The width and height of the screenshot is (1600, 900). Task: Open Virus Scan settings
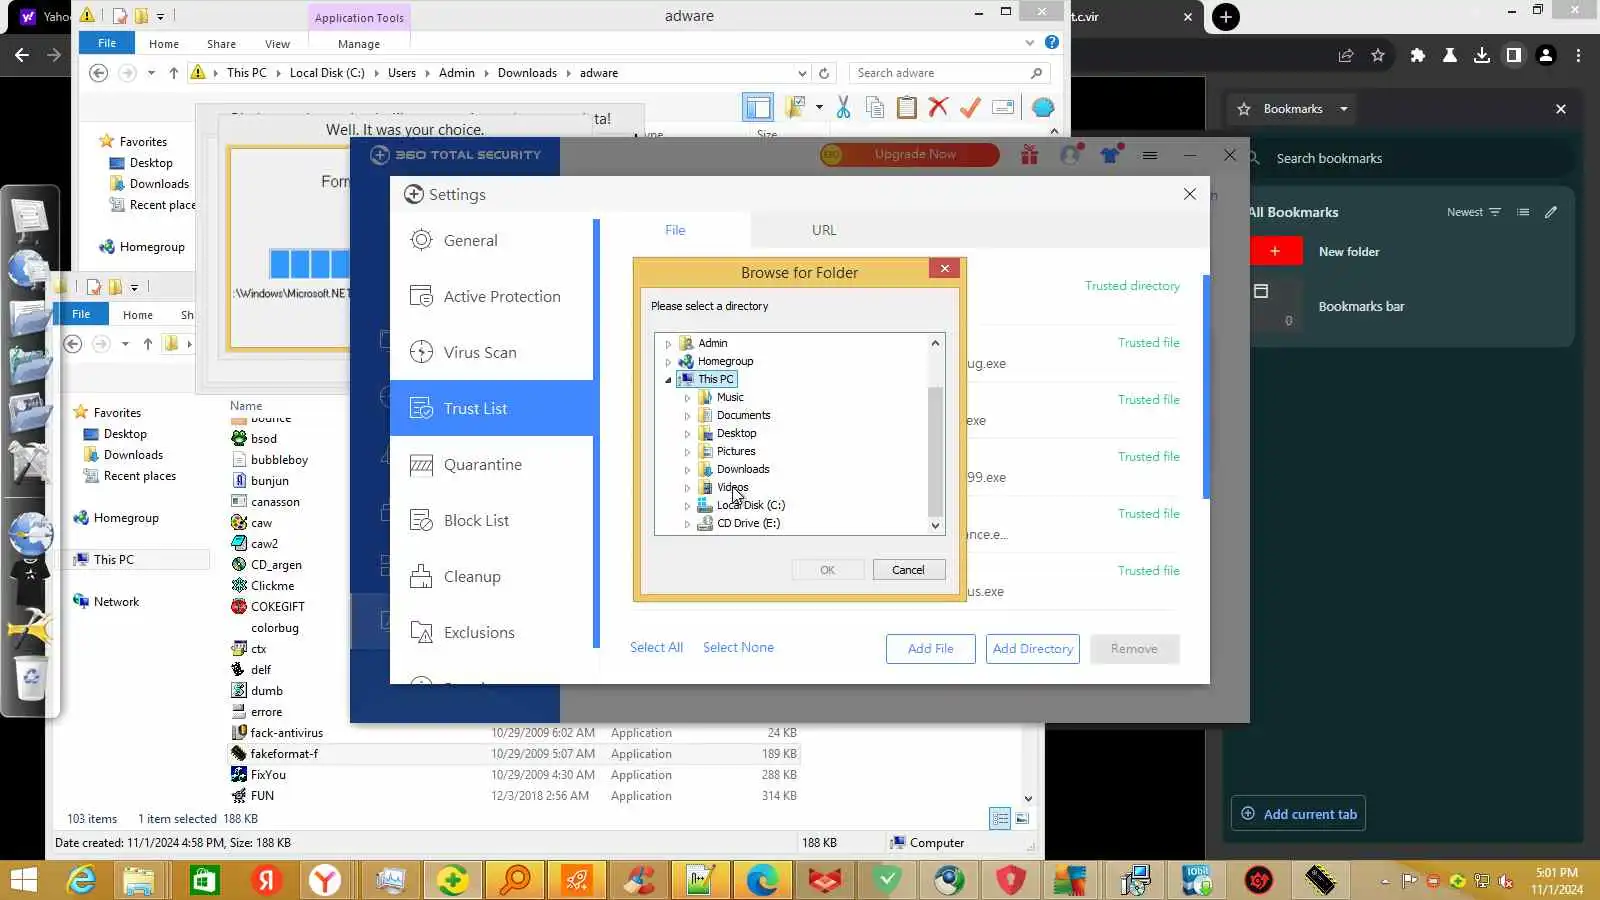click(x=492, y=352)
